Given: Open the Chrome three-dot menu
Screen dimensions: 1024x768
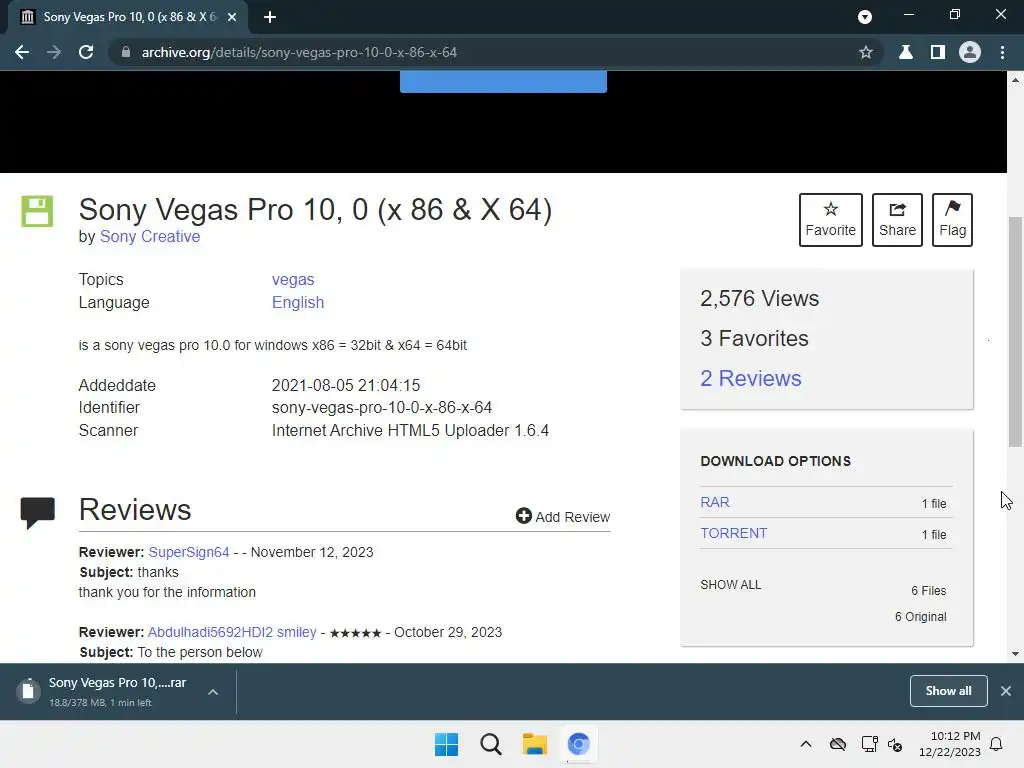Looking at the screenshot, I should 1002,52.
